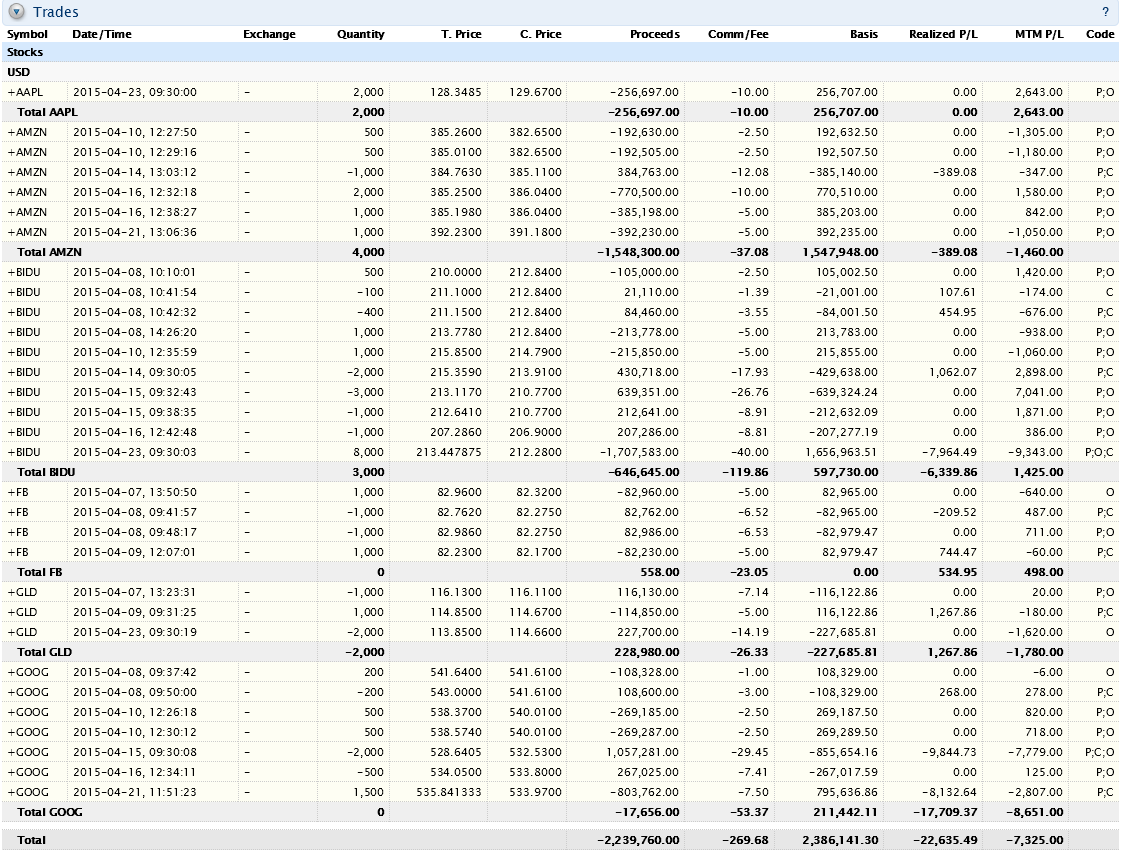Click the Symbol column header
The width and height of the screenshot is (1131, 854).
[x=27, y=34]
